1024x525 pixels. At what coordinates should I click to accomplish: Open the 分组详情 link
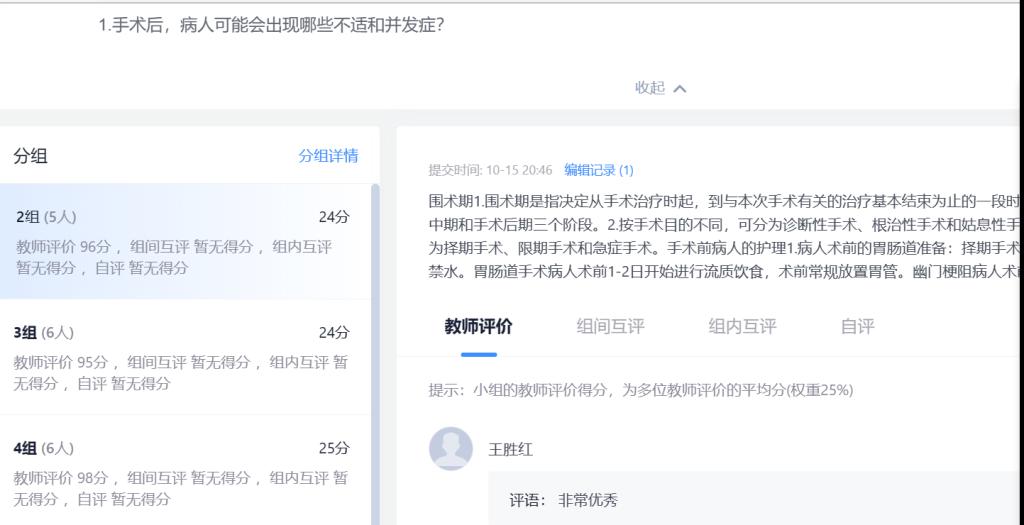pyautogui.click(x=328, y=156)
